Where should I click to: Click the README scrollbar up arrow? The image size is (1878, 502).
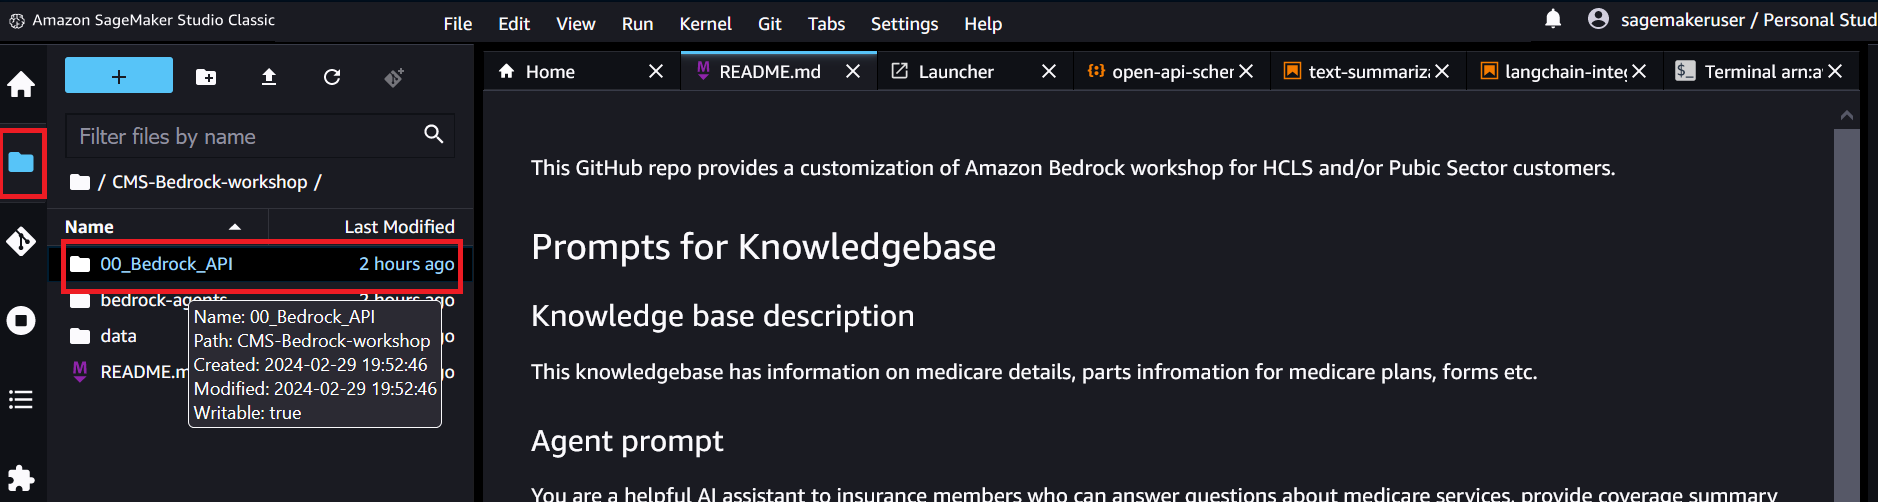click(1847, 116)
